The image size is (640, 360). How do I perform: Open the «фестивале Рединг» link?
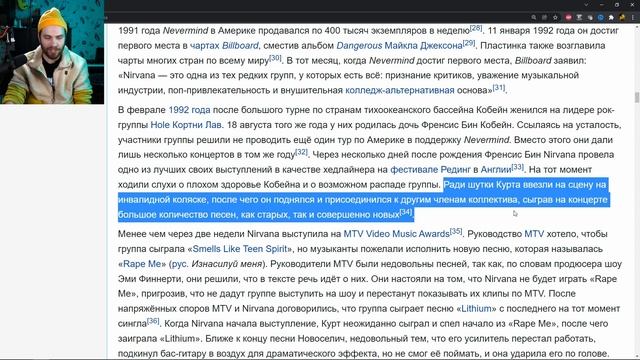click(x=430, y=170)
